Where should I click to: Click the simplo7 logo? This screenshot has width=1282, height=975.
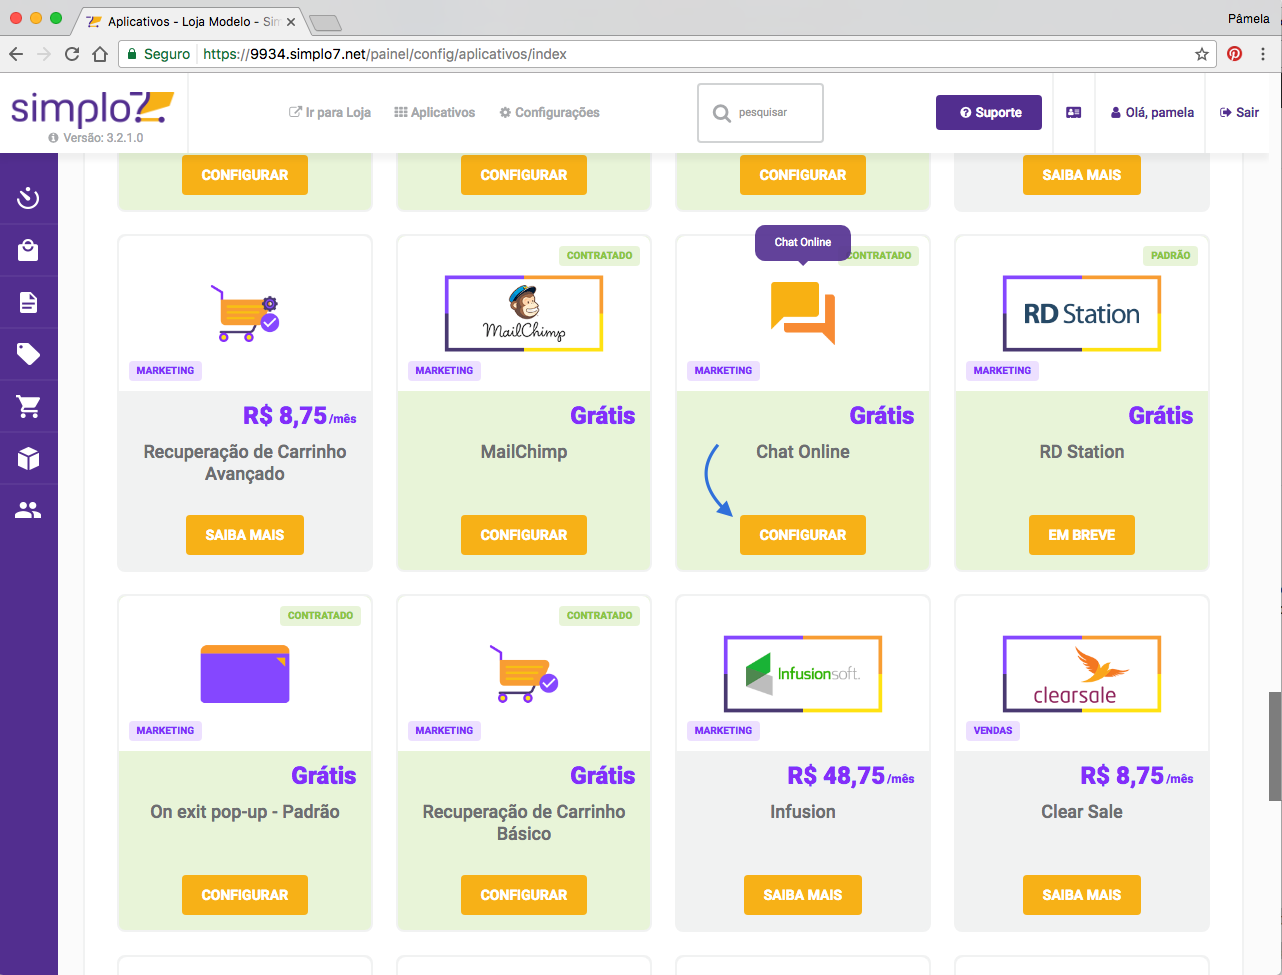pyautogui.click(x=92, y=109)
